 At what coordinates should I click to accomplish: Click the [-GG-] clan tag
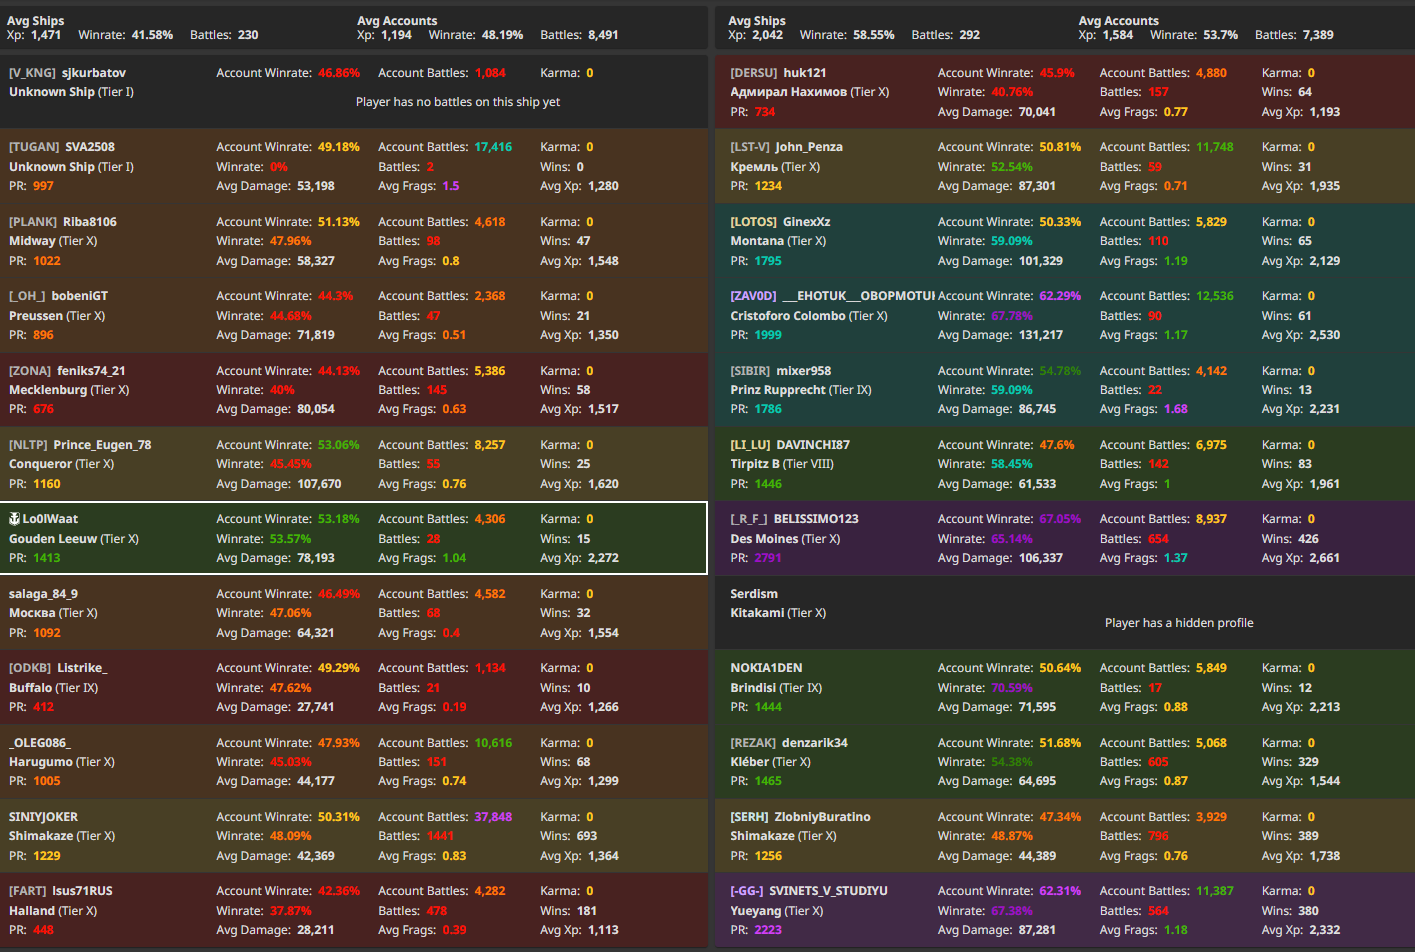[746, 891]
